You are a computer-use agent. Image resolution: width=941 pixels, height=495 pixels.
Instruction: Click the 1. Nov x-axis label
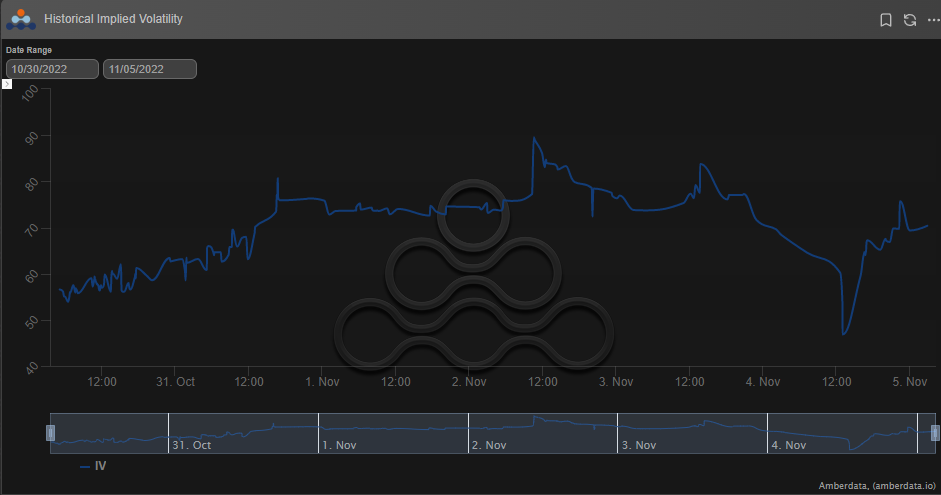[x=322, y=382]
